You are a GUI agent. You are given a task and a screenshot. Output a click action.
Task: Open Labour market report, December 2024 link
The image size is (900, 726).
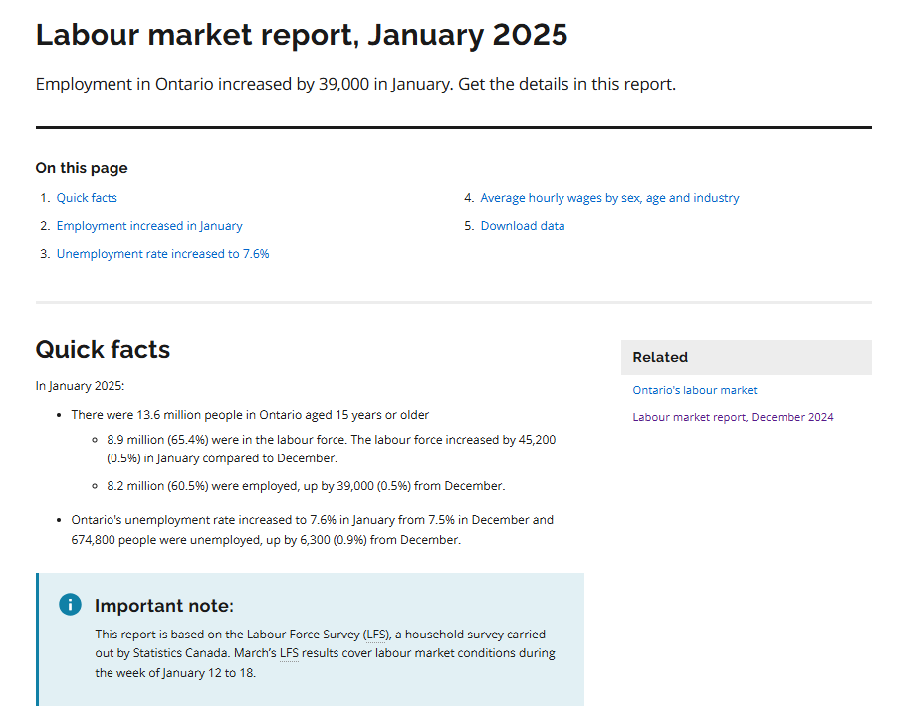[x=732, y=417]
